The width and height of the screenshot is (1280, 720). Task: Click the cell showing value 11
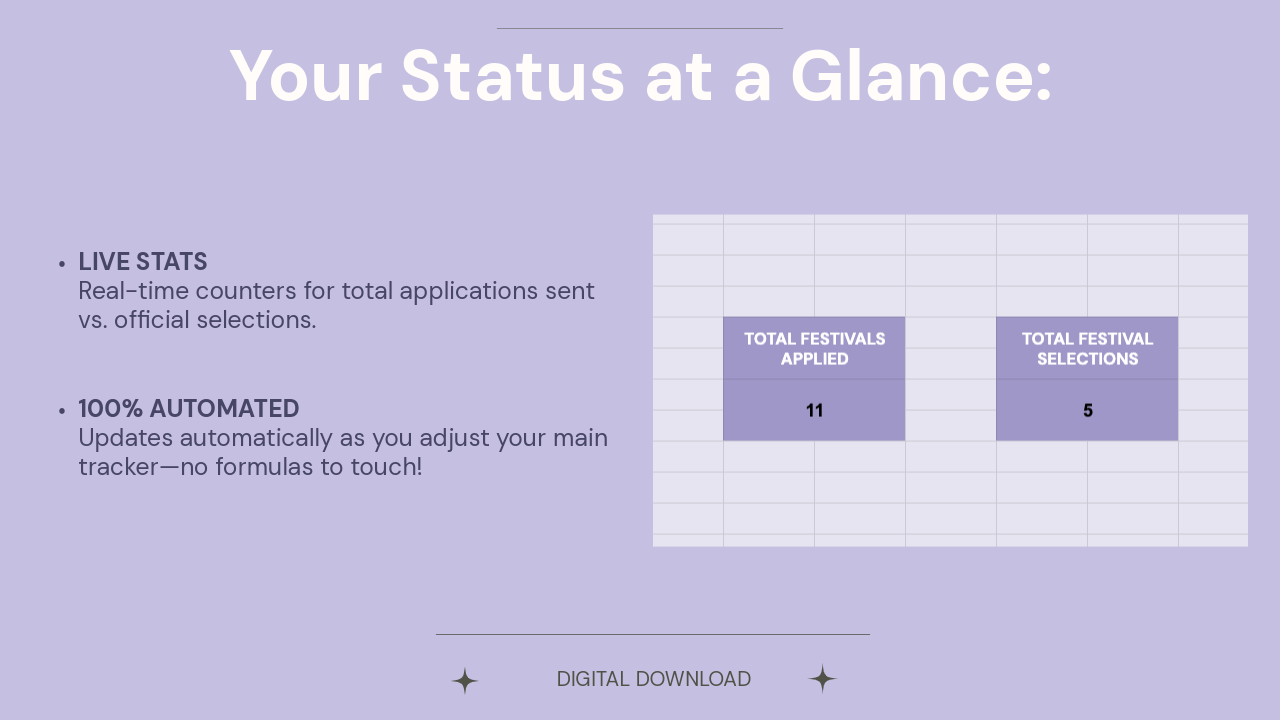point(814,410)
